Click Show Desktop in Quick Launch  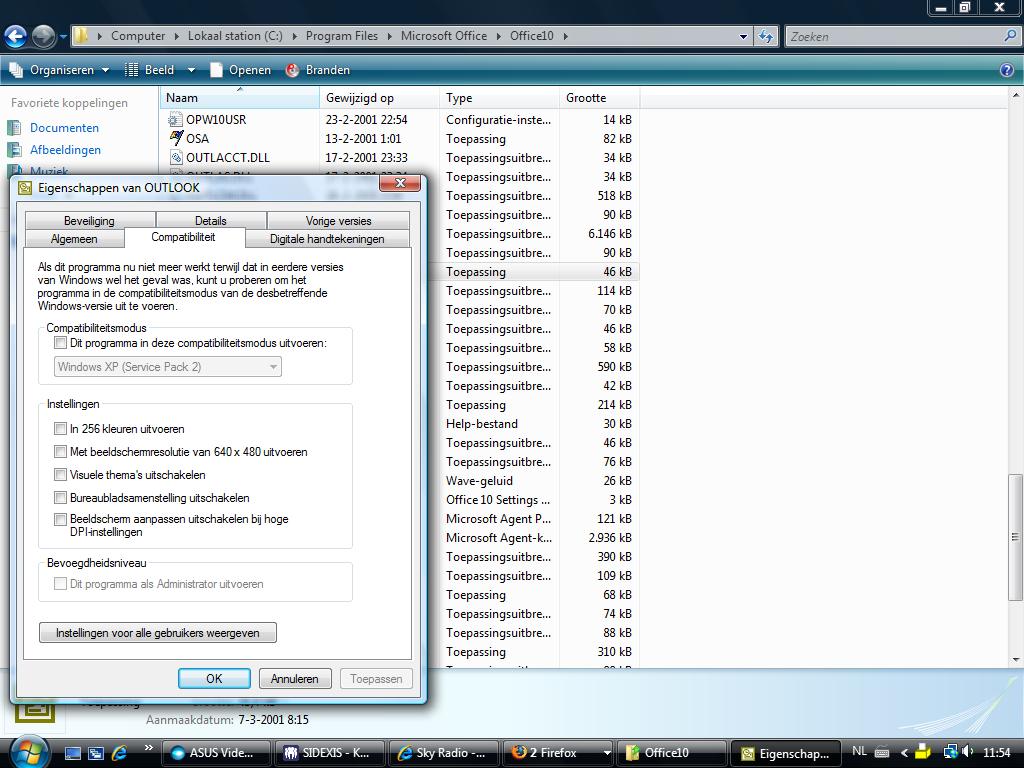tap(72, 753)
